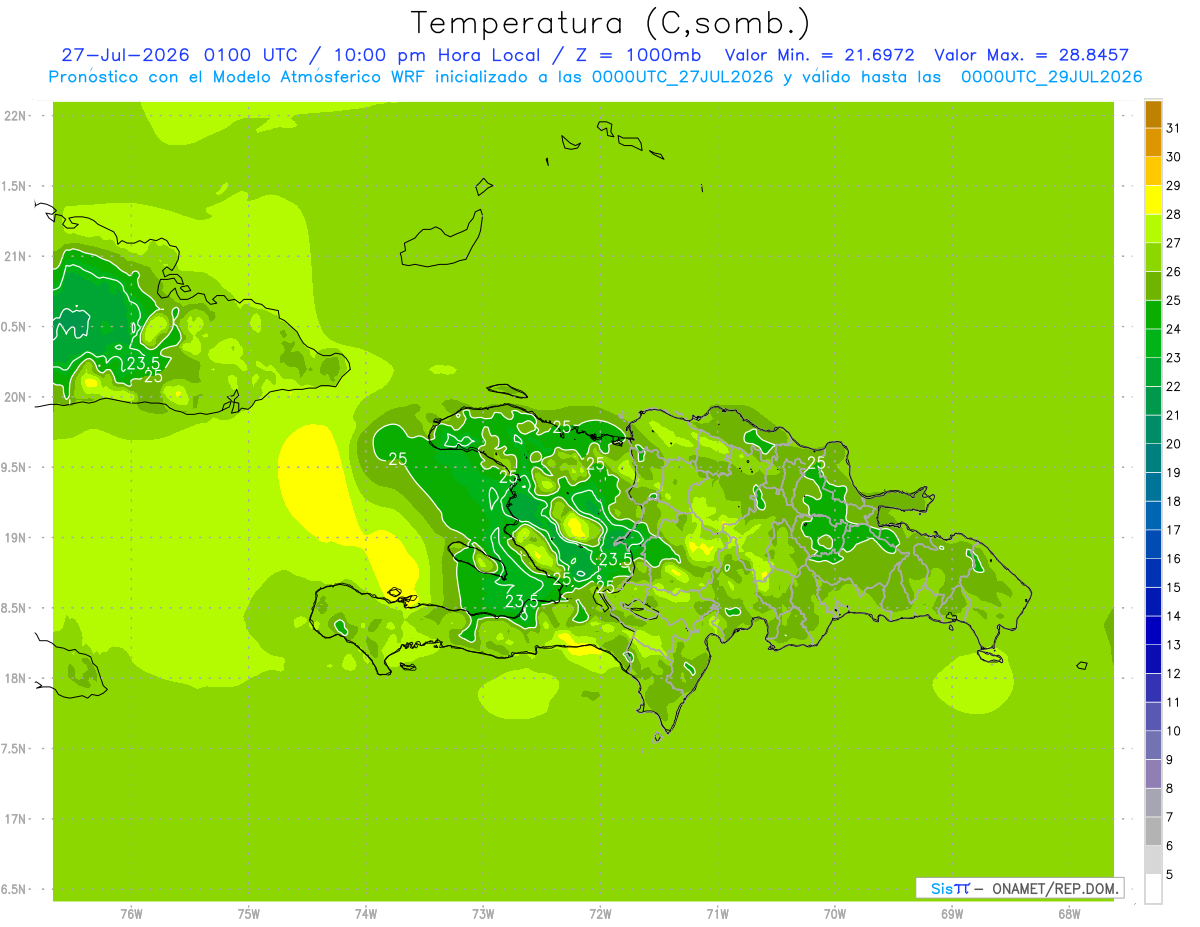Click the "21N" latitude label
This screenshot has height=927, width=1200.
[x=15, y=256]
